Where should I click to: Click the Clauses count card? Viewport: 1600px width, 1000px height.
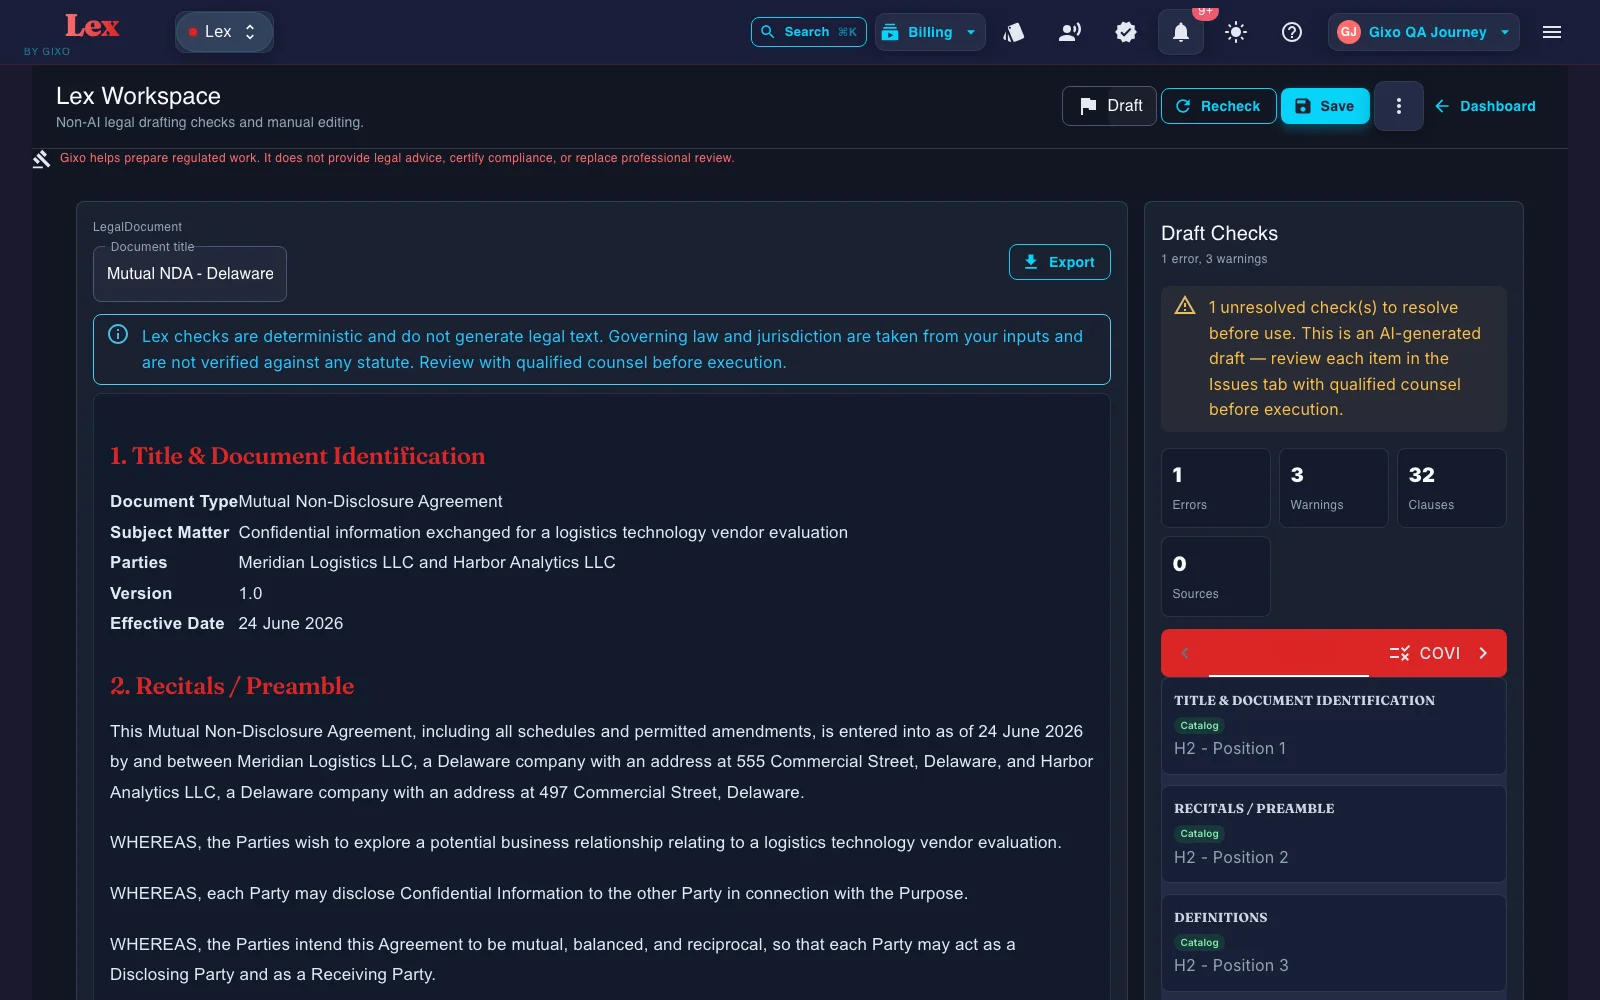[x=1451, y=488]
